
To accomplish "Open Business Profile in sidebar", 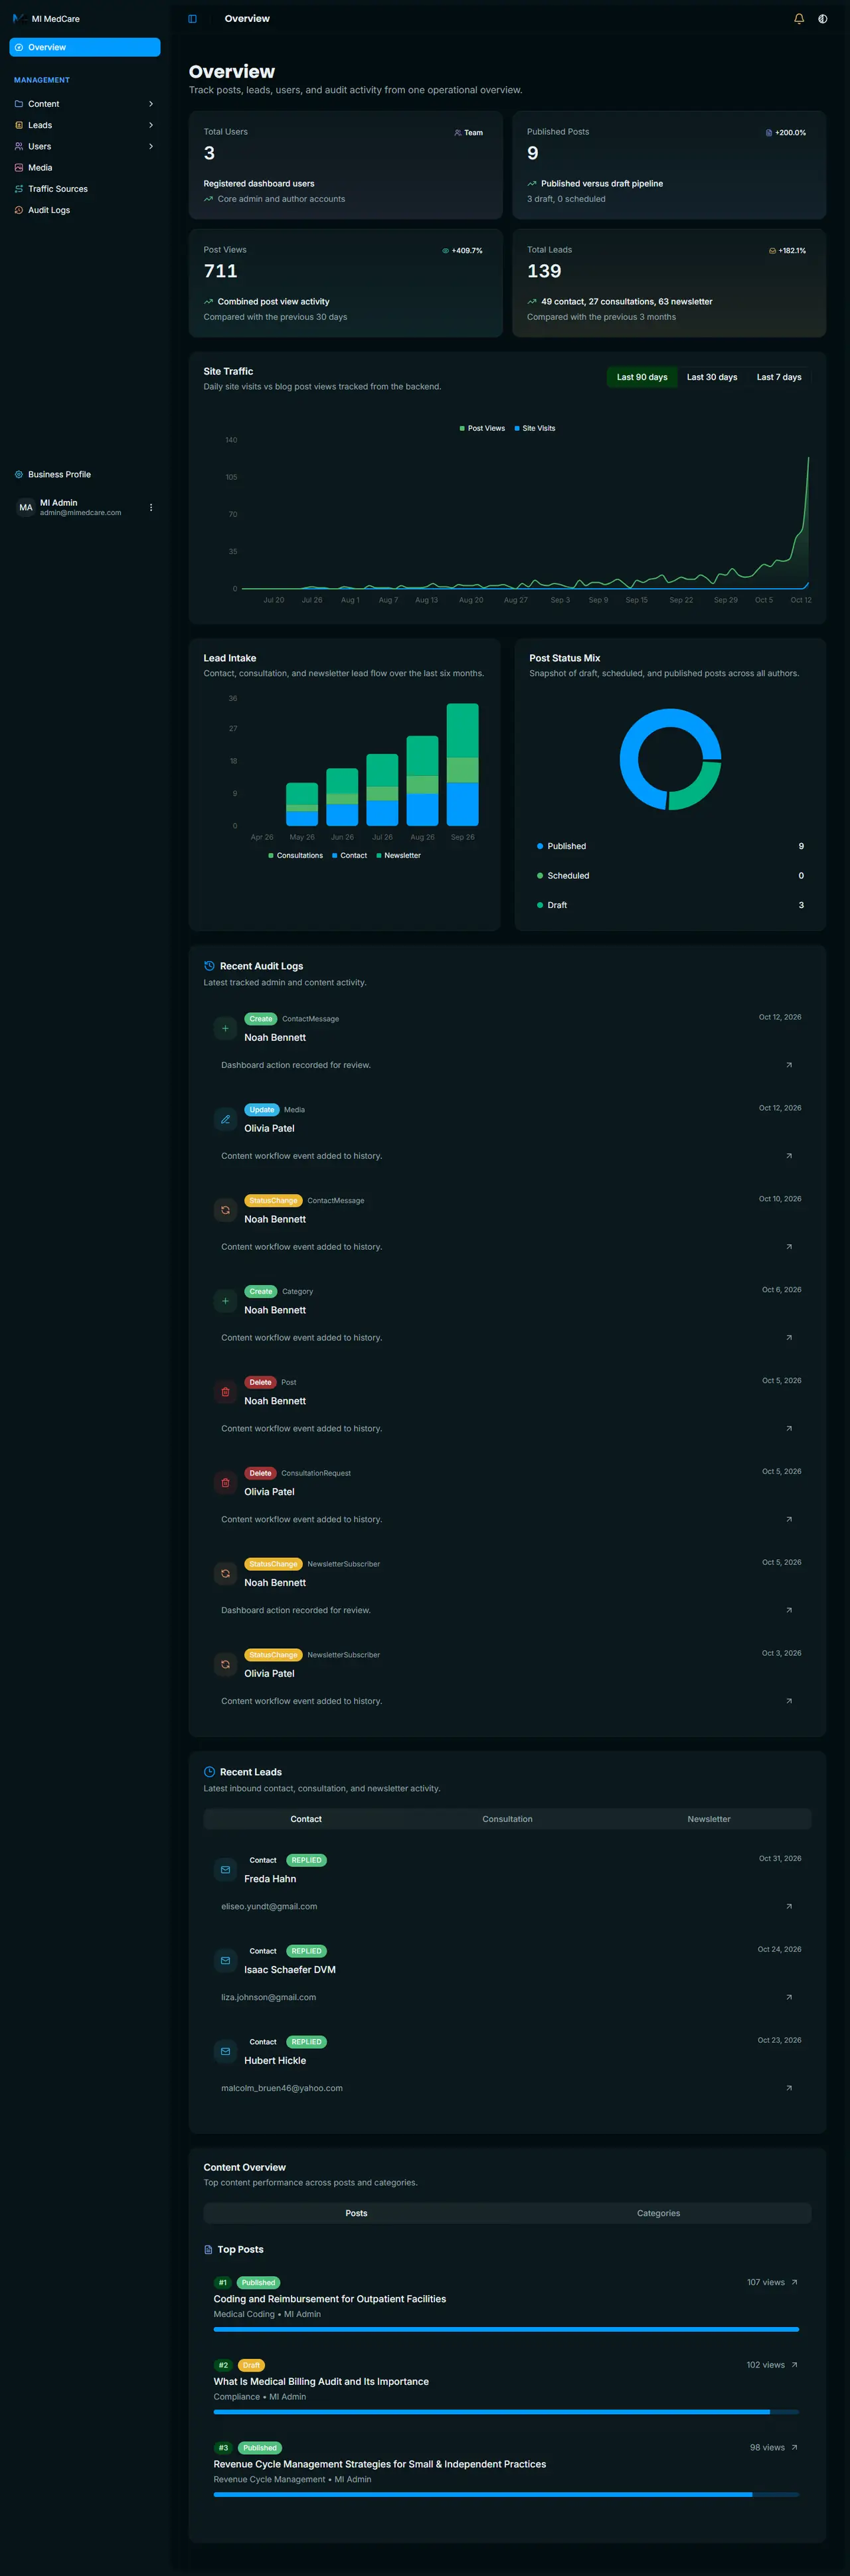I will tap(85, 474).
